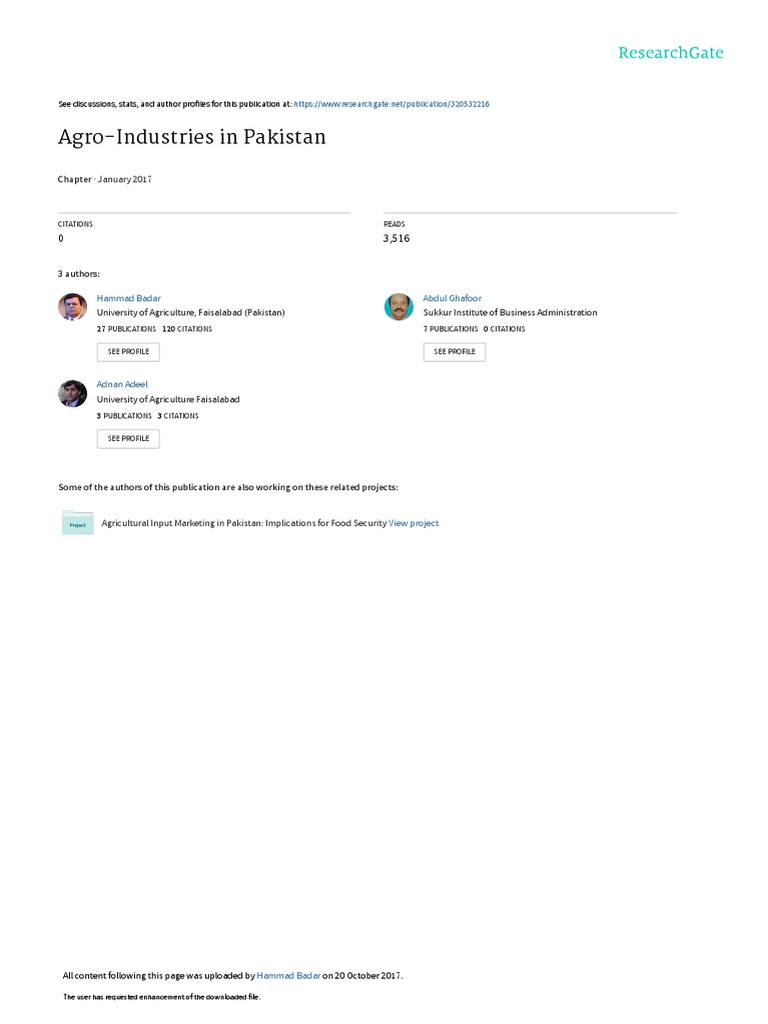Click the citations count of 0
Viewport: 768px width, 1024px height.
click(61, 239)
